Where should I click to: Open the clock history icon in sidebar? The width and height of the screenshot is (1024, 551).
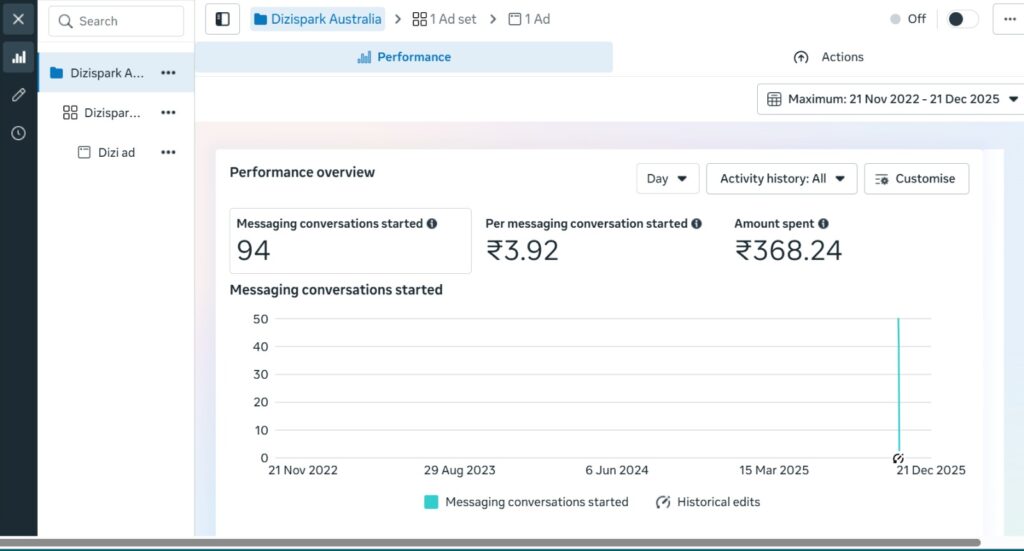pyautogui.click(x=18, y=133)
